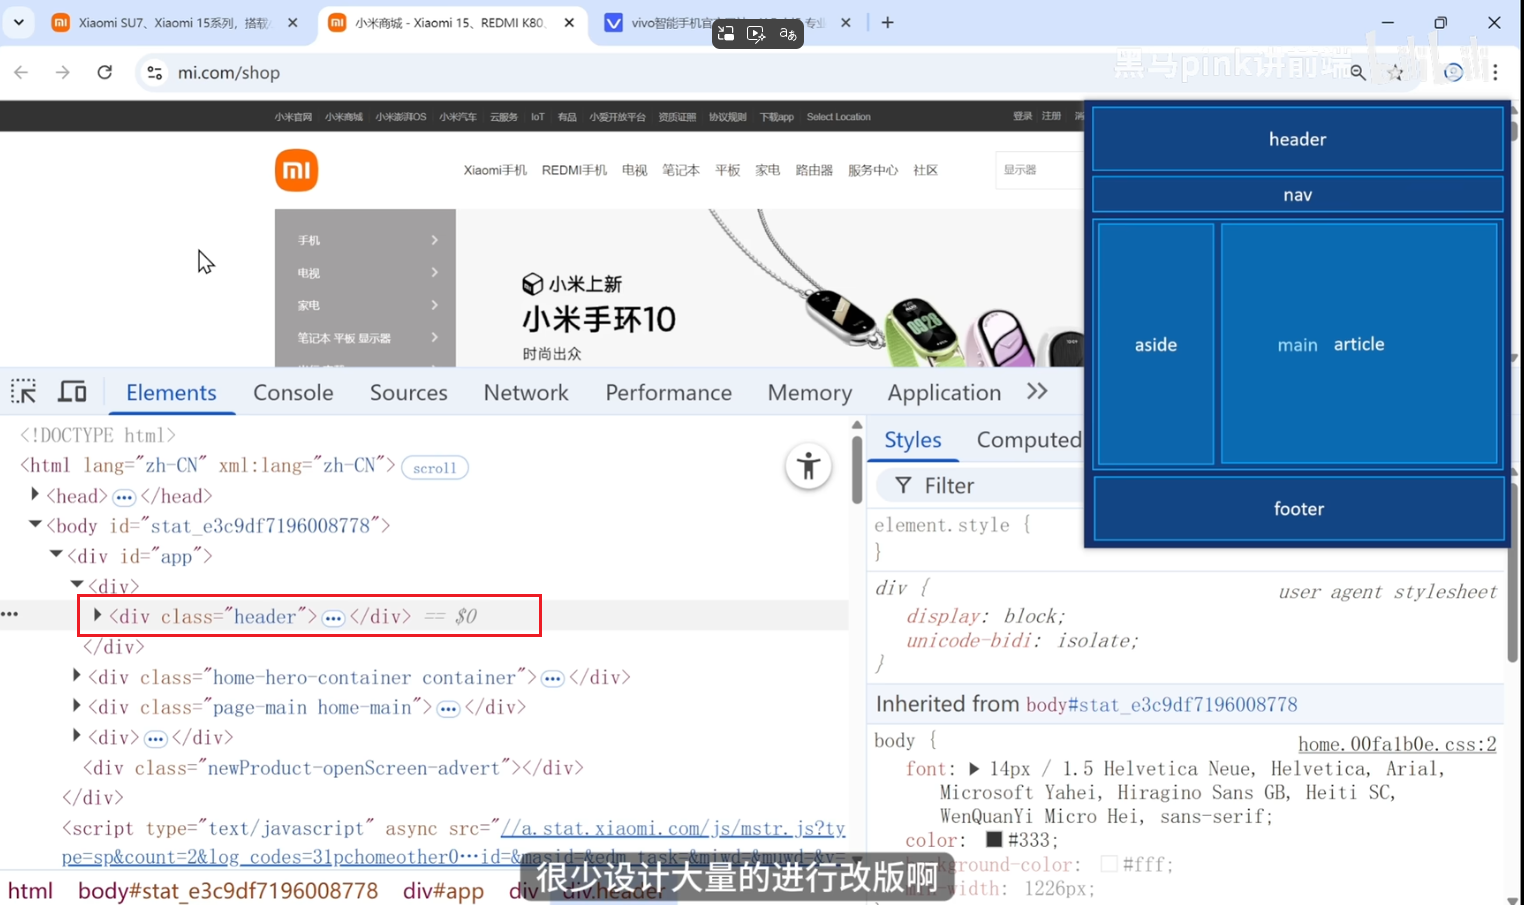Open the #333 color swatch

(x=994, y=840)
